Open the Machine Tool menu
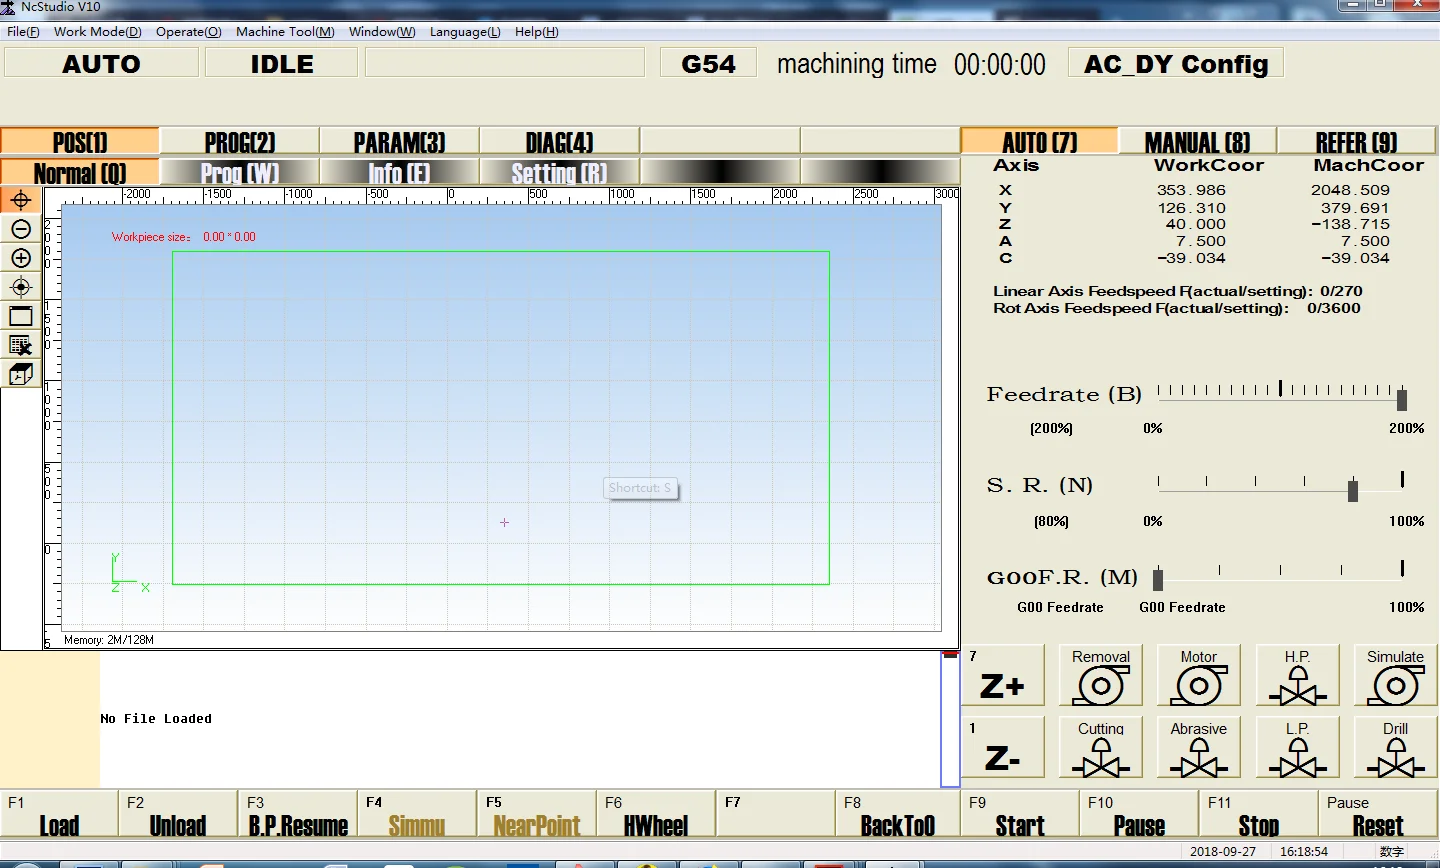This screenshot has height=868, width=1440. coord(285,32)
